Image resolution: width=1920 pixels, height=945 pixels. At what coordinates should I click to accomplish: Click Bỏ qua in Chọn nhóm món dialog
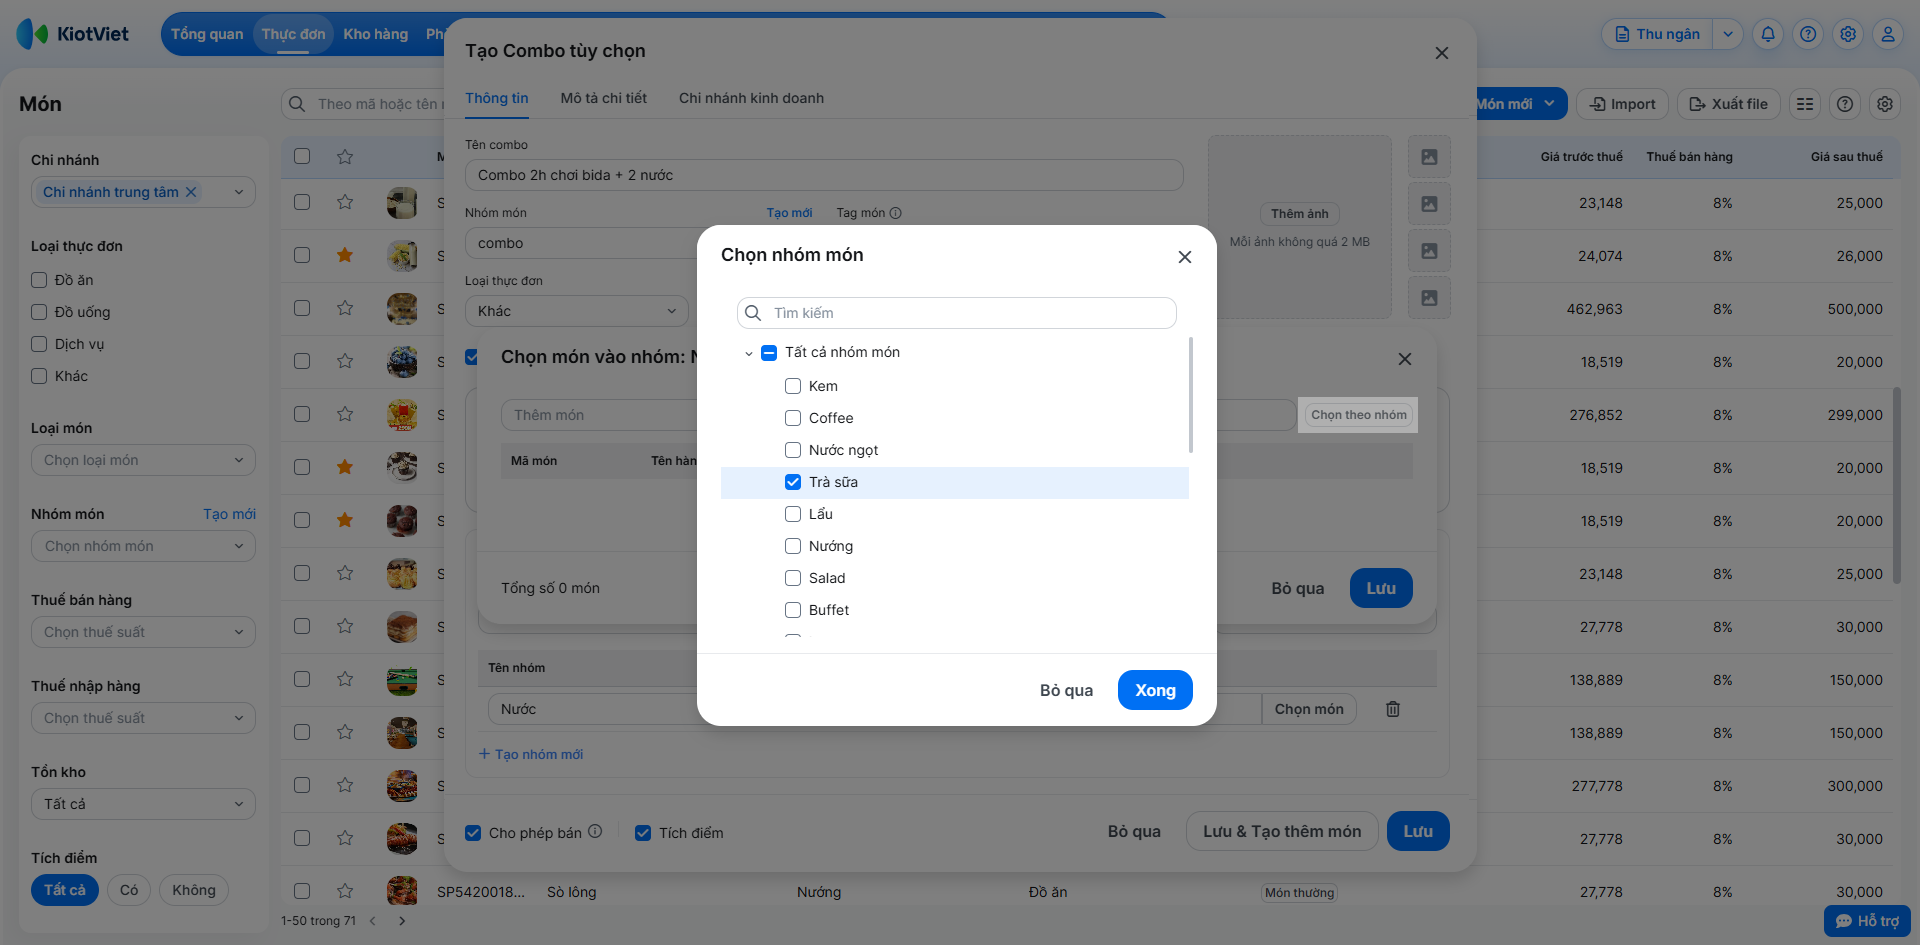1066,690
